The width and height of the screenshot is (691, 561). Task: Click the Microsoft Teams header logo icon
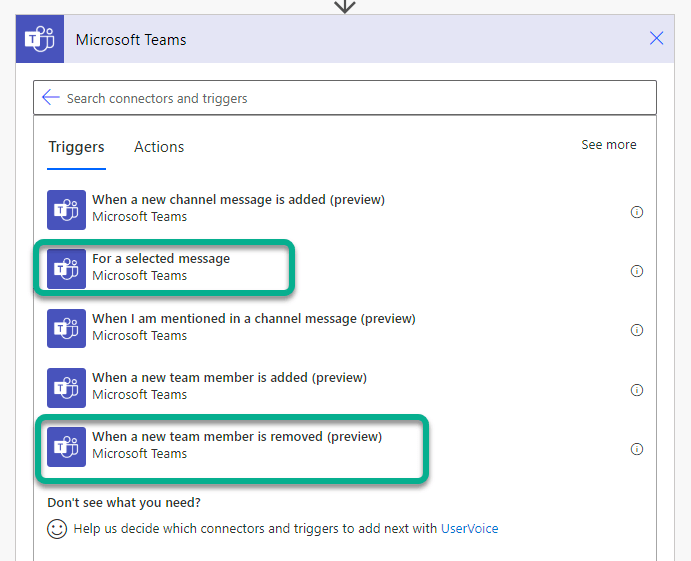pyautogui.click(x=40, y=40)
